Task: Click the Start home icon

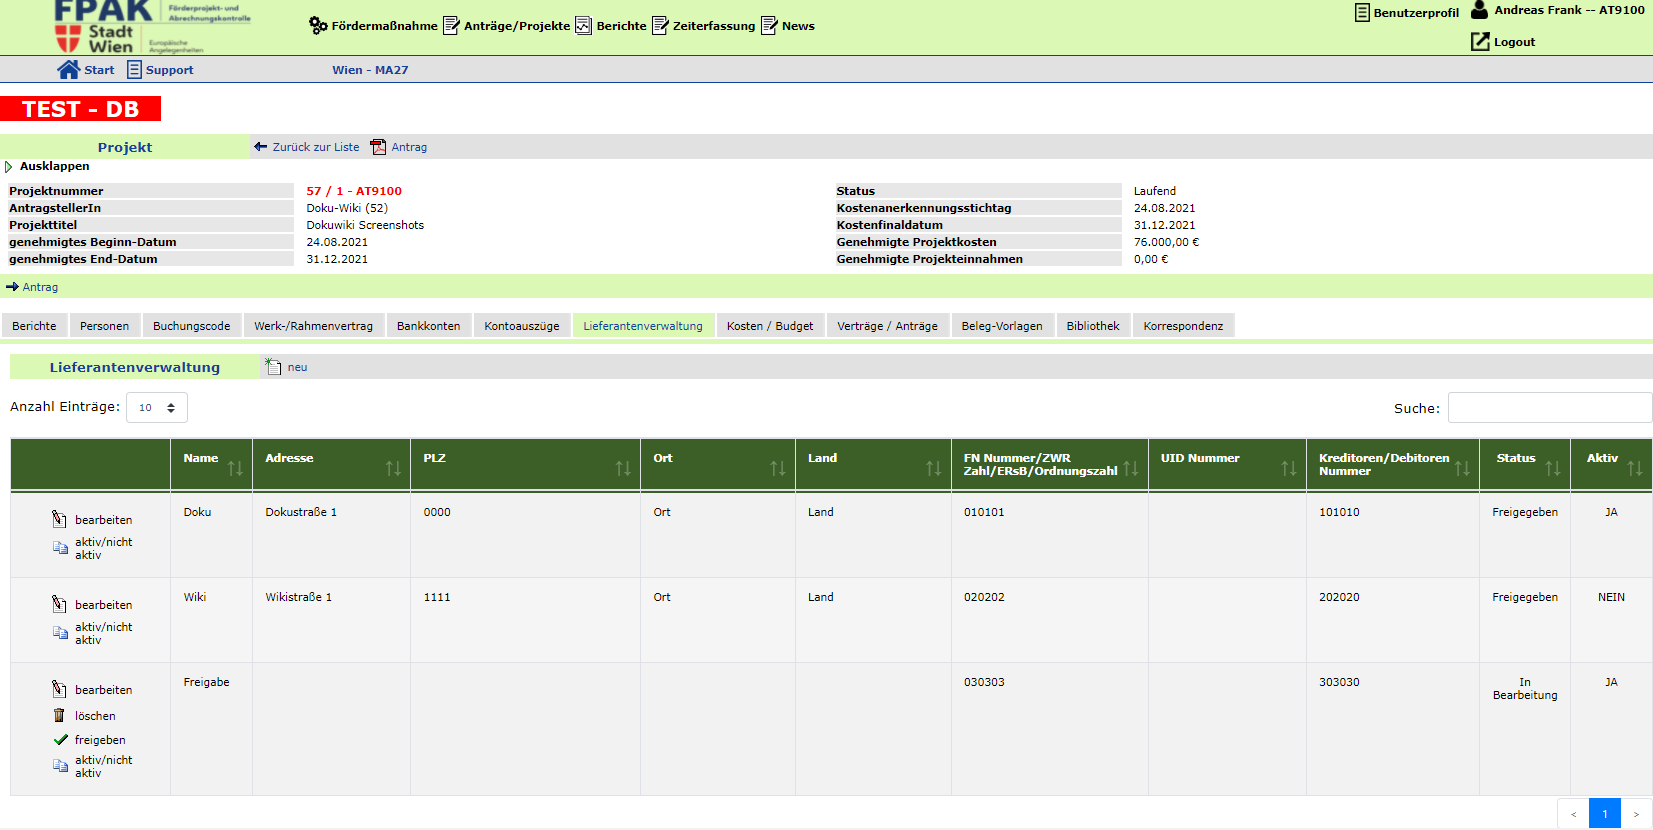Action: [68, 70]
